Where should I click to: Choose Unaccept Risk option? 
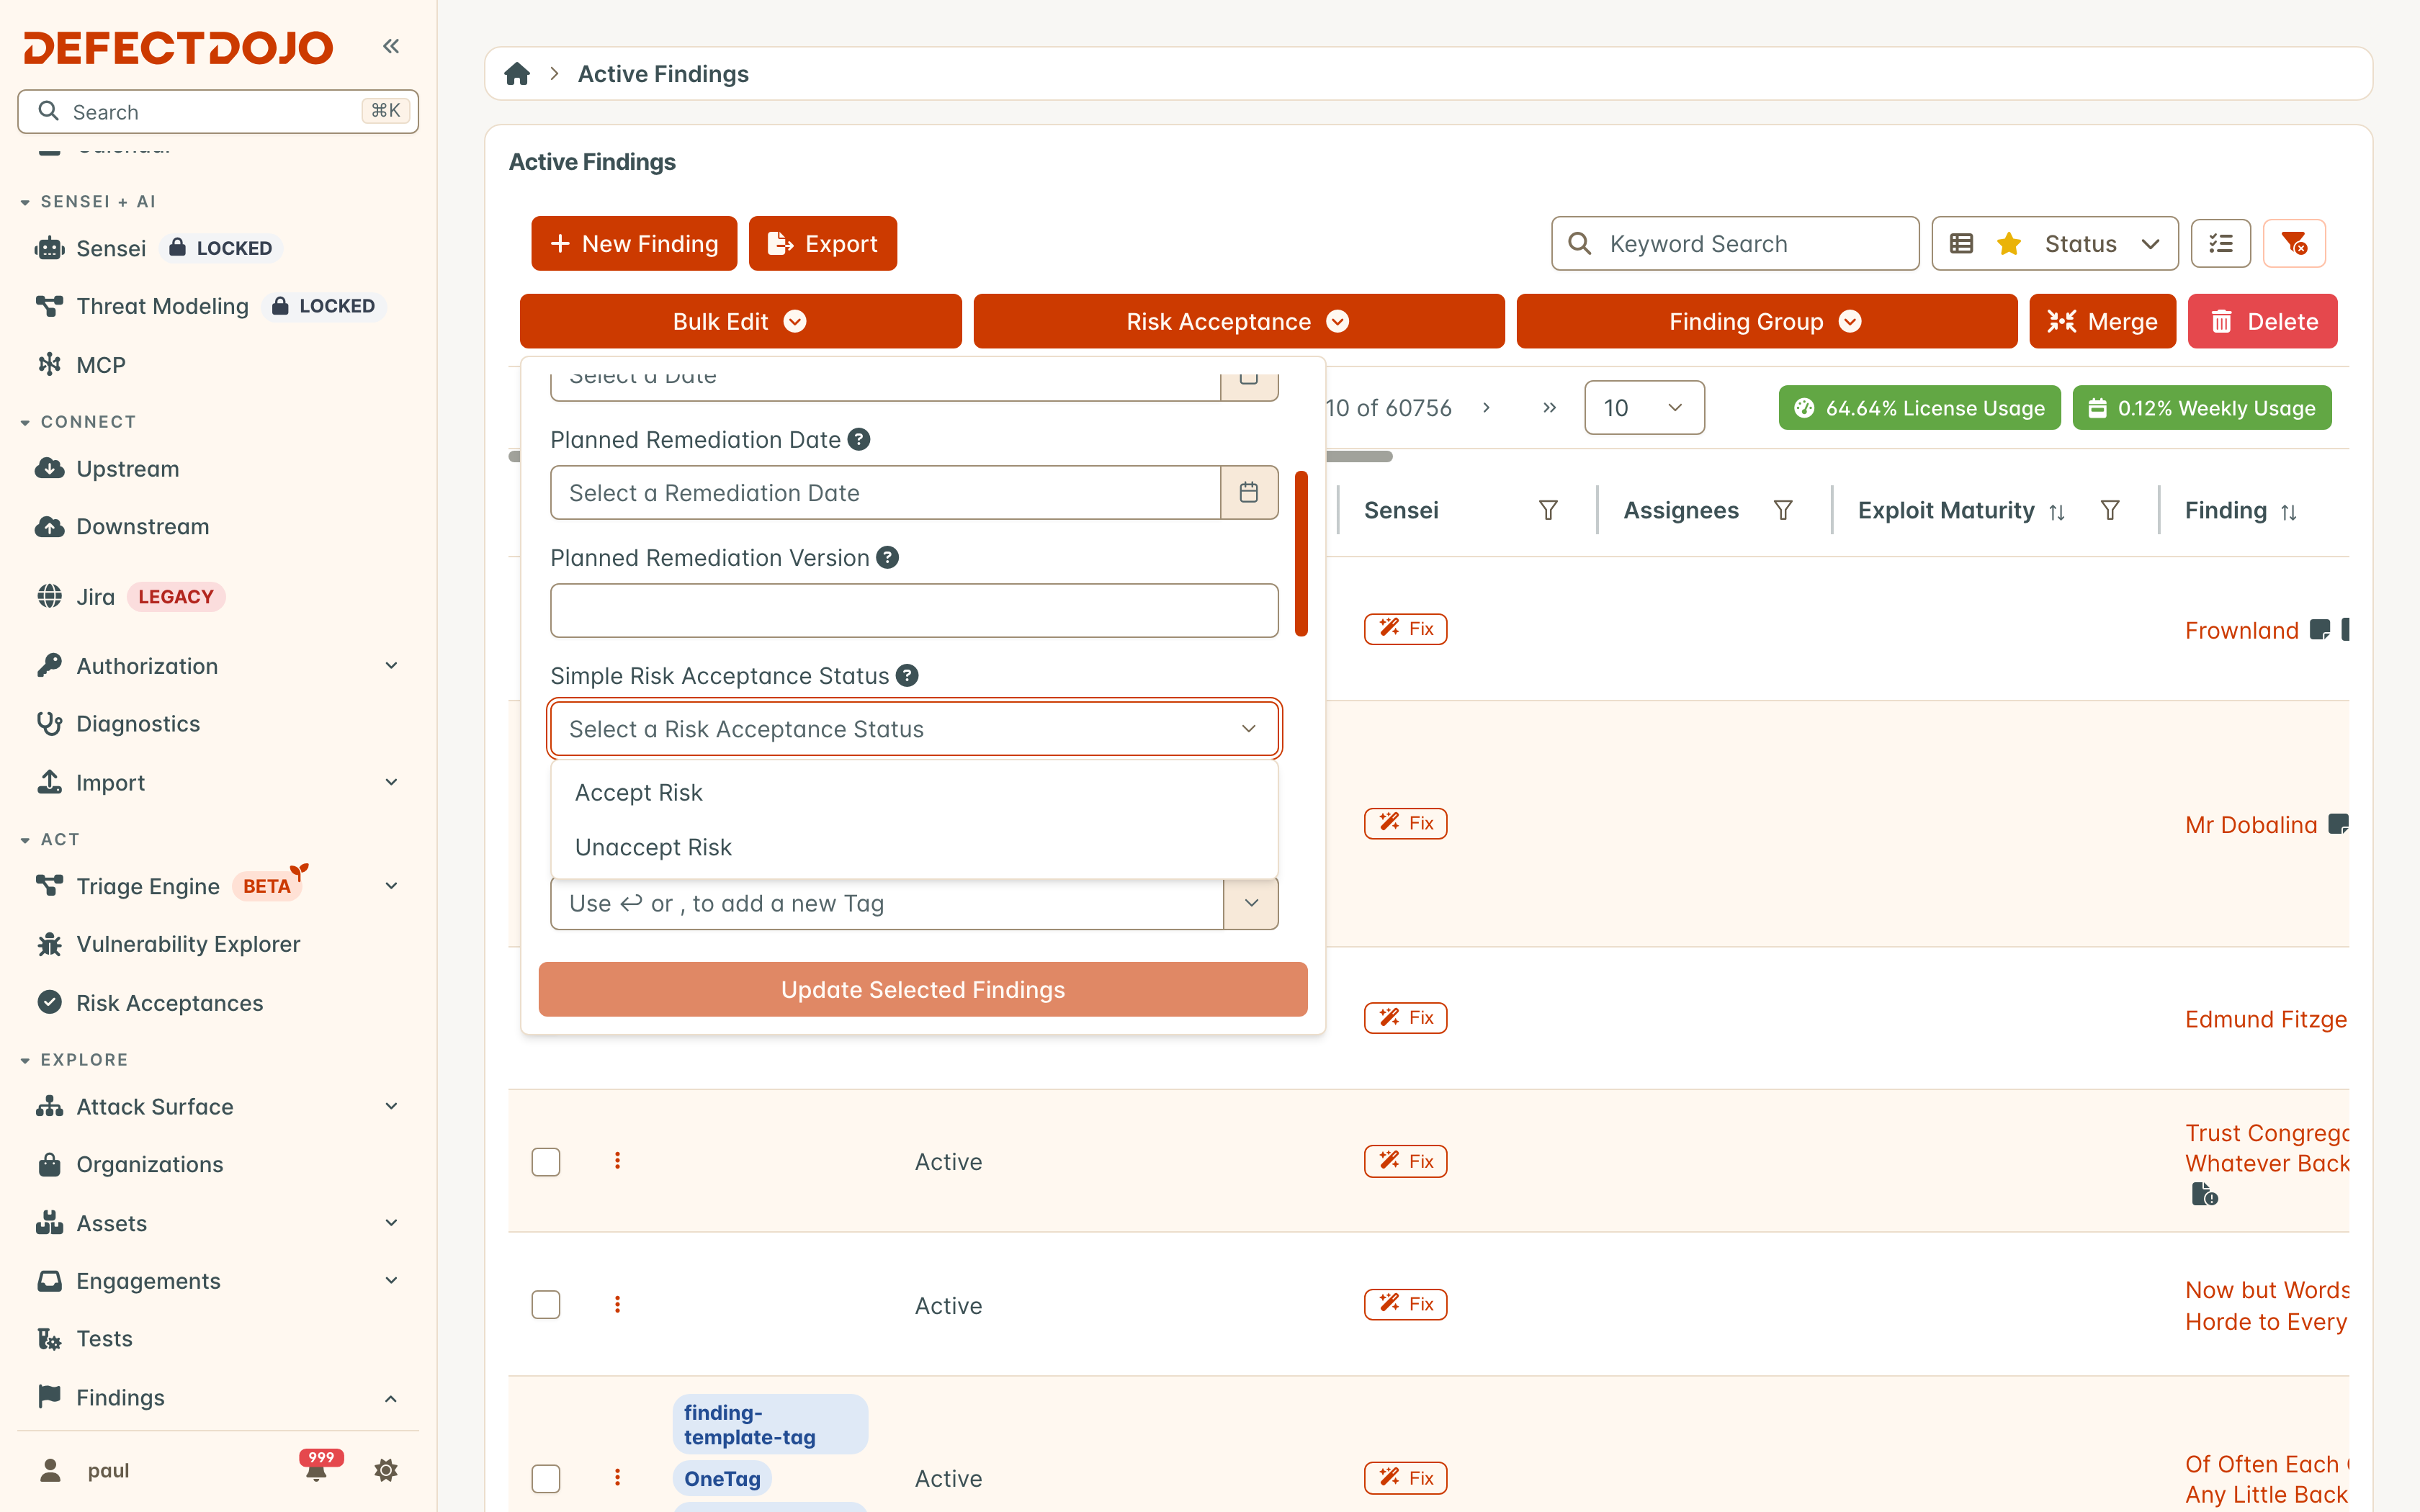coord(914,847)
